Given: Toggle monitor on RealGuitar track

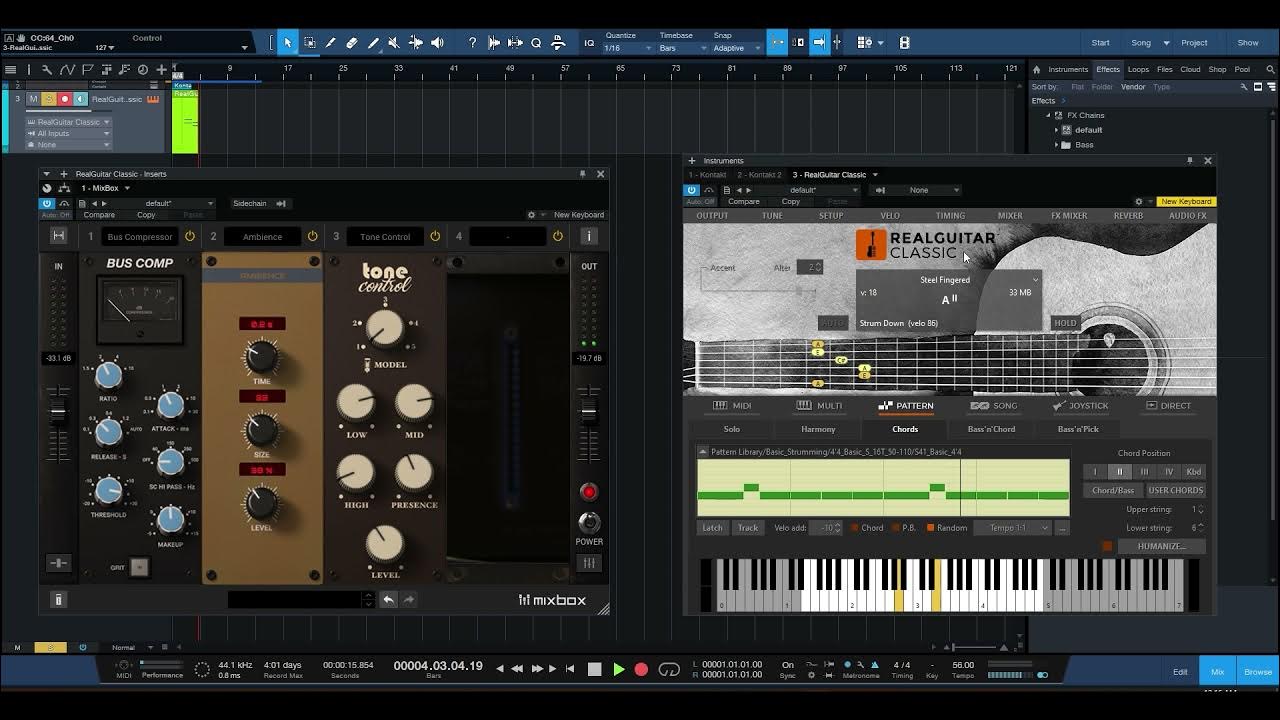Looking at the screenshot, I should 80,99.
